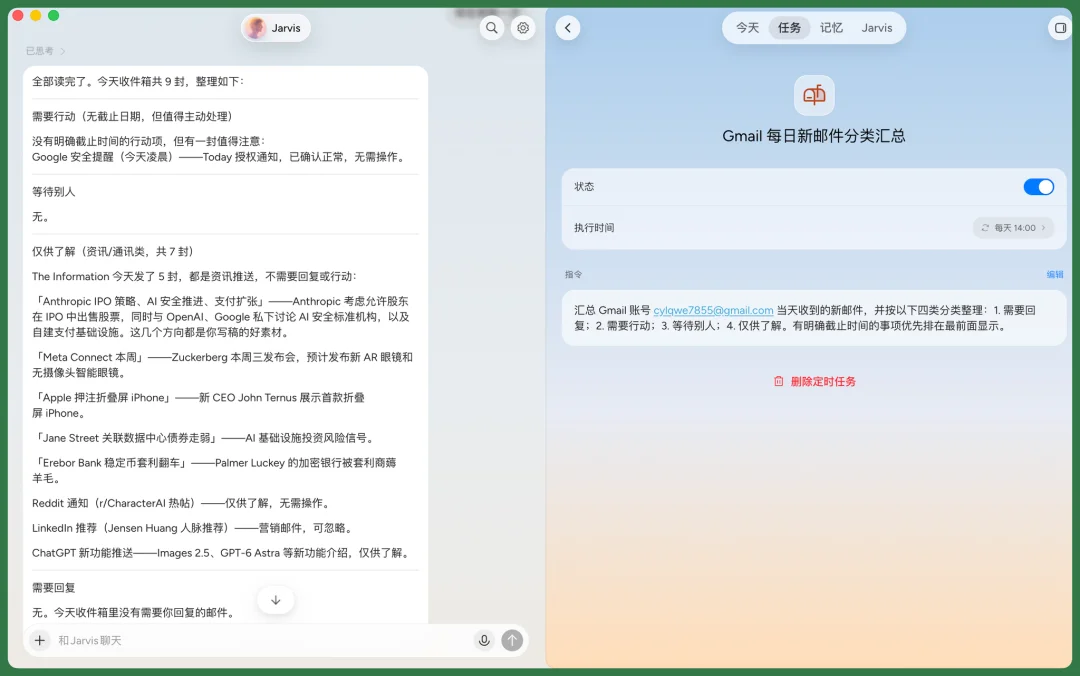Click the 状态 label
The image size is (1080, 676).
pyautogui.click(x=584, y=187)
